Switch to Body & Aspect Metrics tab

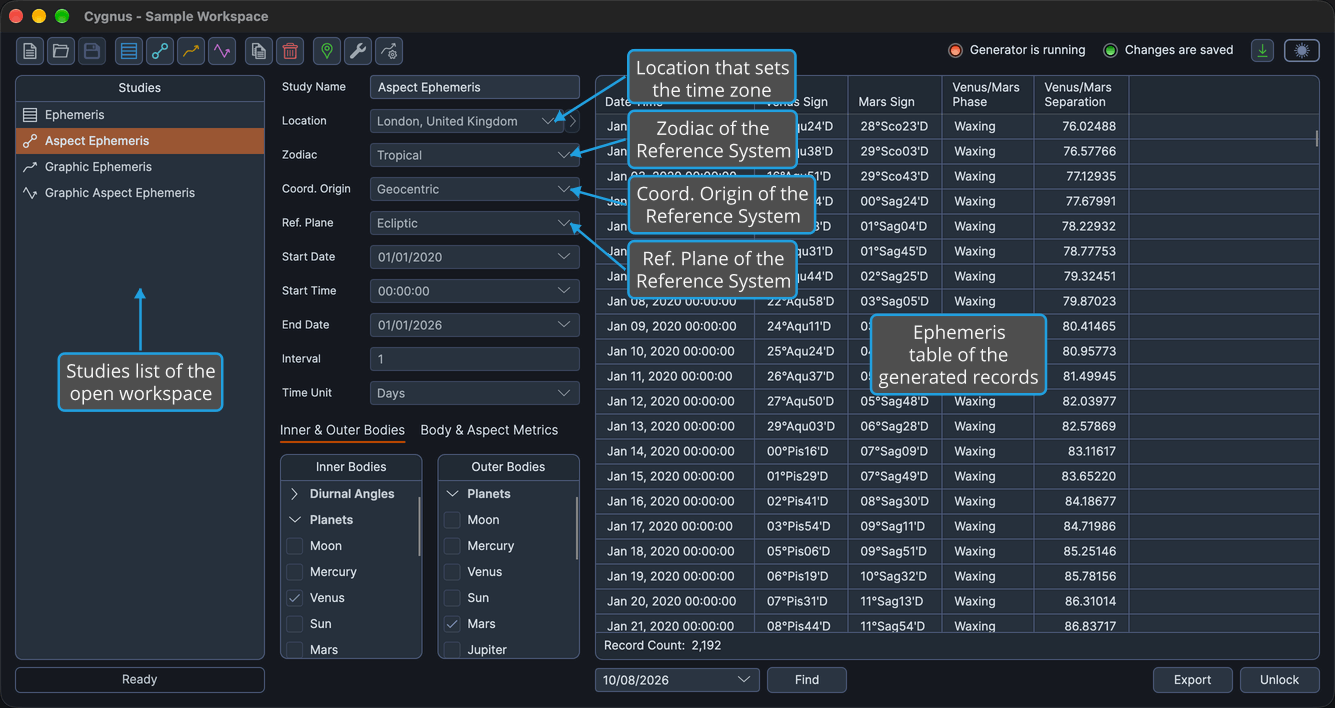[489, 430]
